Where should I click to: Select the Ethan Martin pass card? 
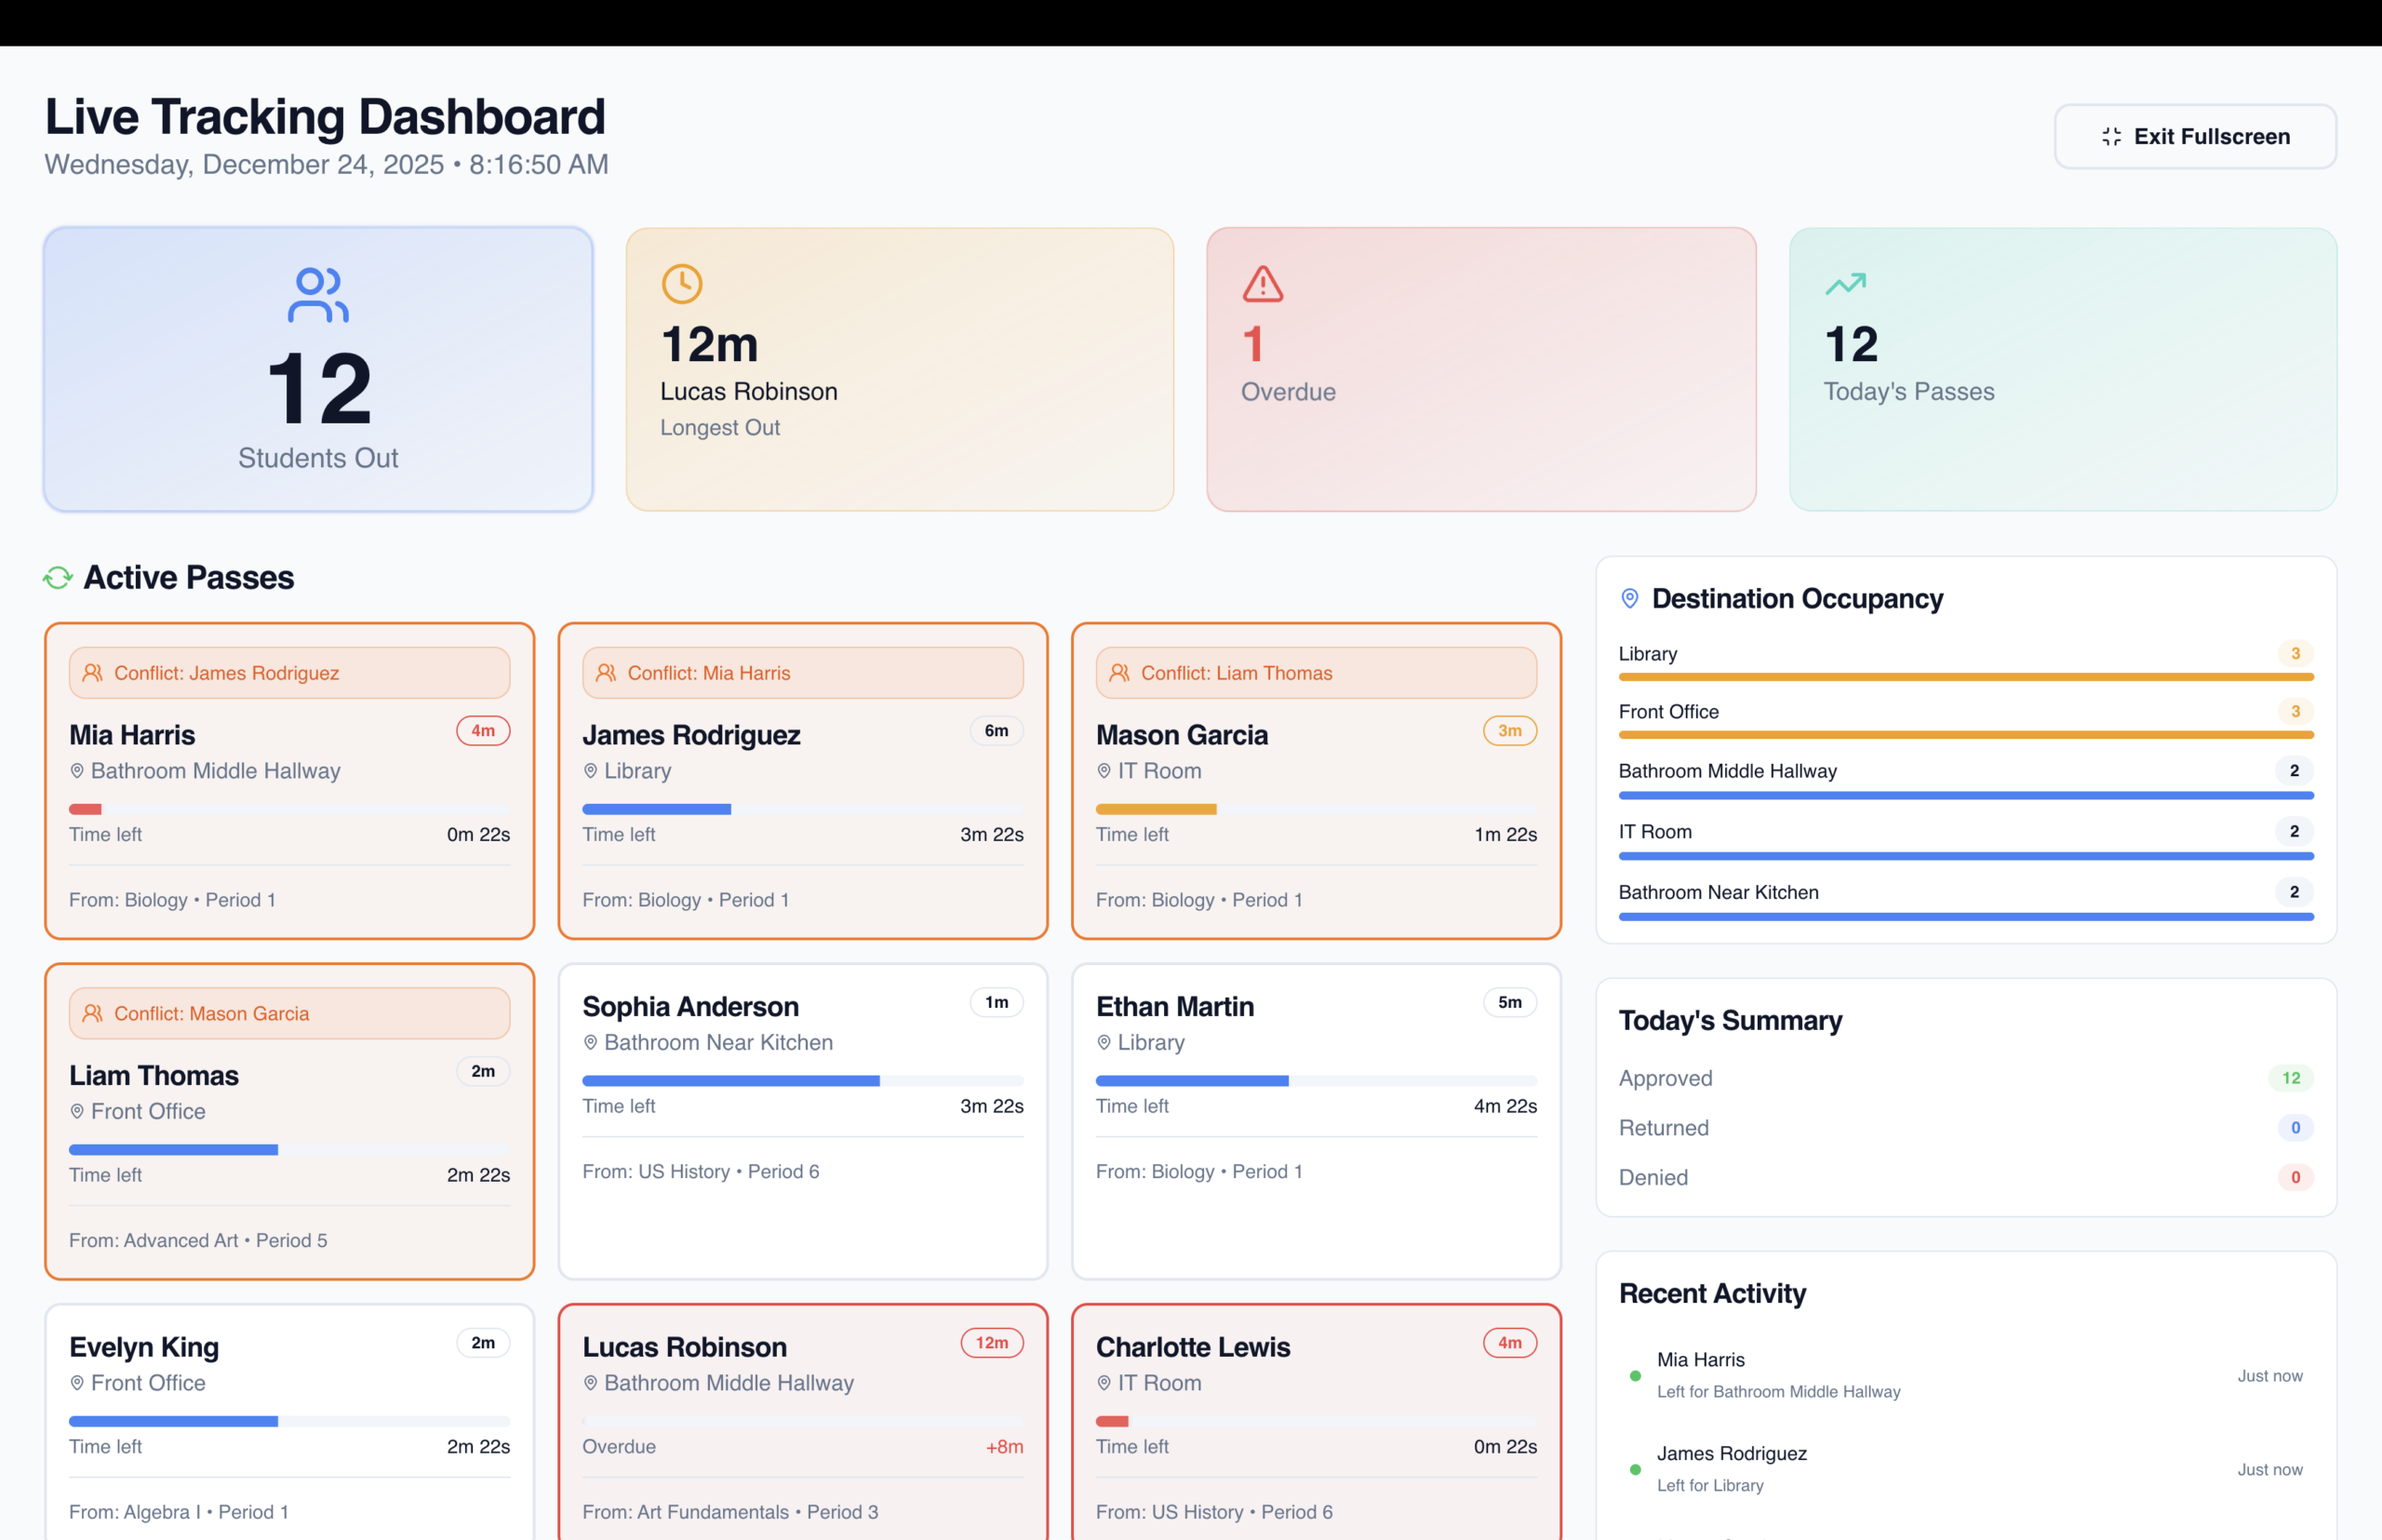tap(1316, 1121)
